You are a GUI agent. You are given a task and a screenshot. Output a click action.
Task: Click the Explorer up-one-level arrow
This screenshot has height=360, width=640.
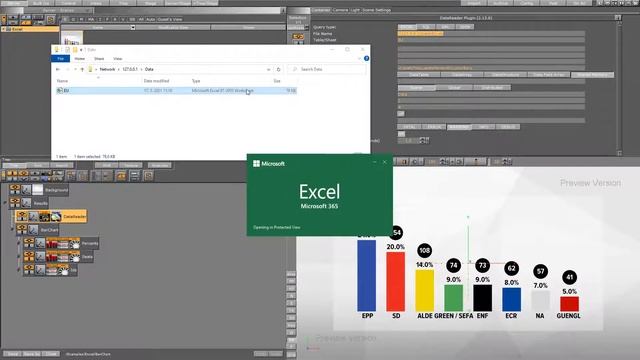coord(82,69)
